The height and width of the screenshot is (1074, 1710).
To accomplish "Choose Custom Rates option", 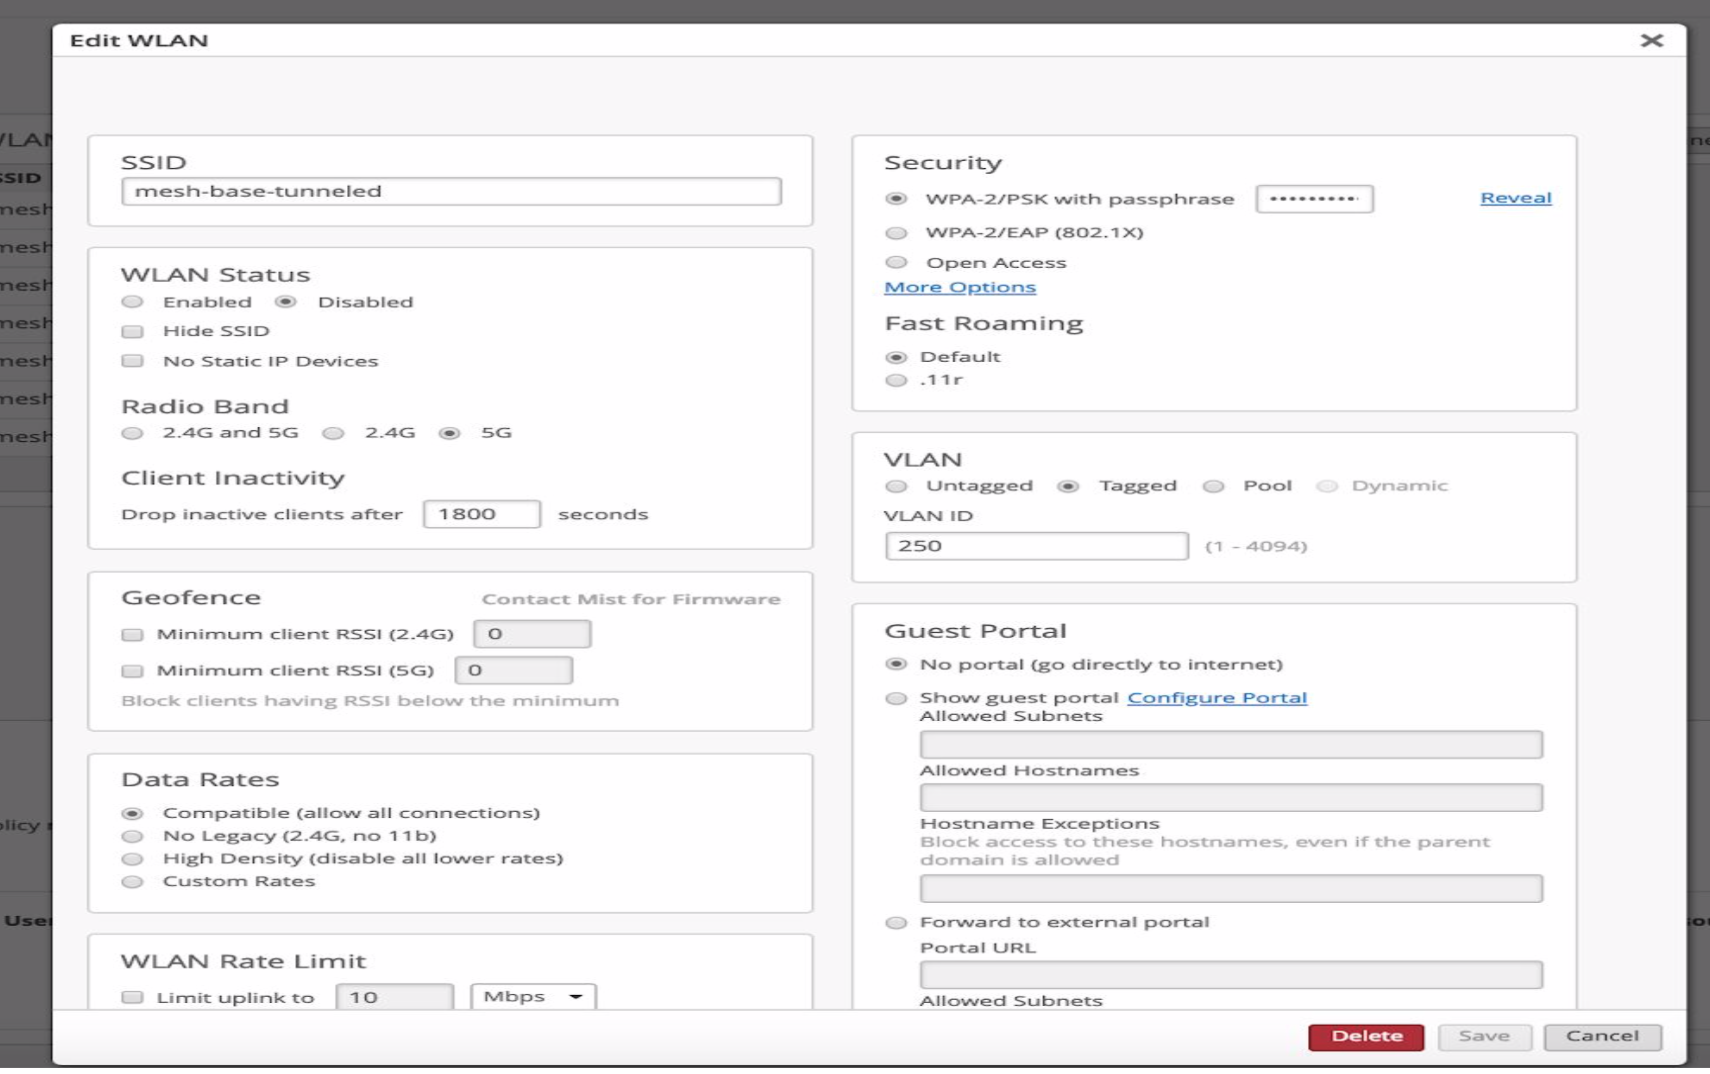I will 132,882.
